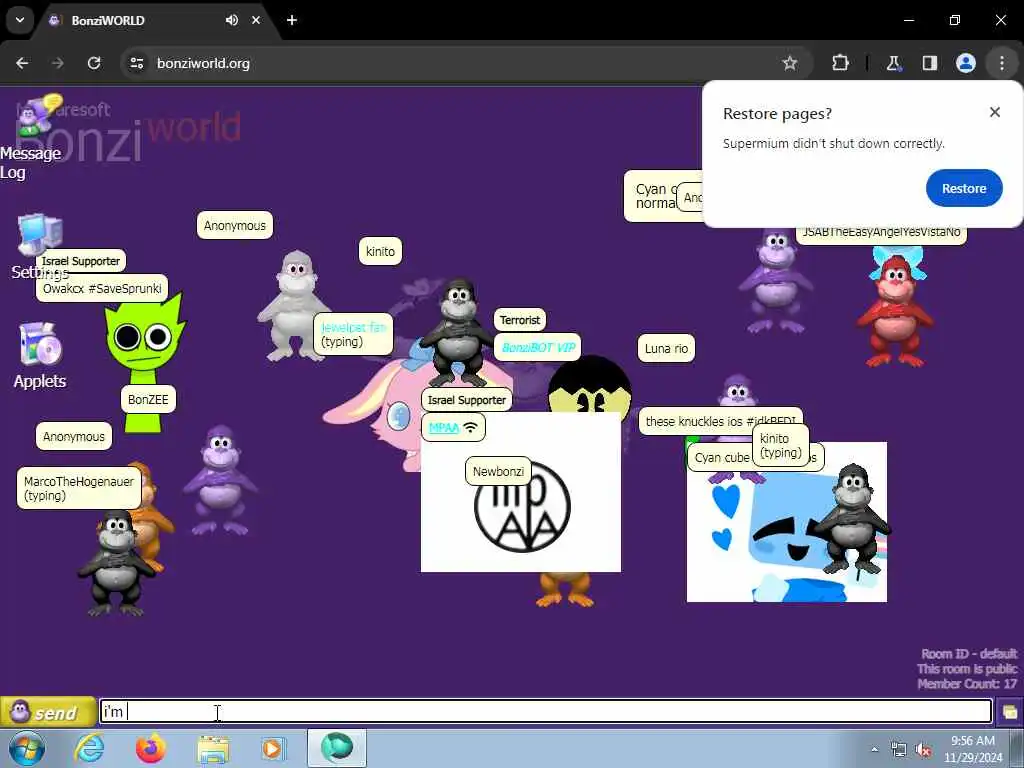Click the MarcoTheHogenauer typing label
This screenshot has width=1024, height=768.
[x=78, y=488]
